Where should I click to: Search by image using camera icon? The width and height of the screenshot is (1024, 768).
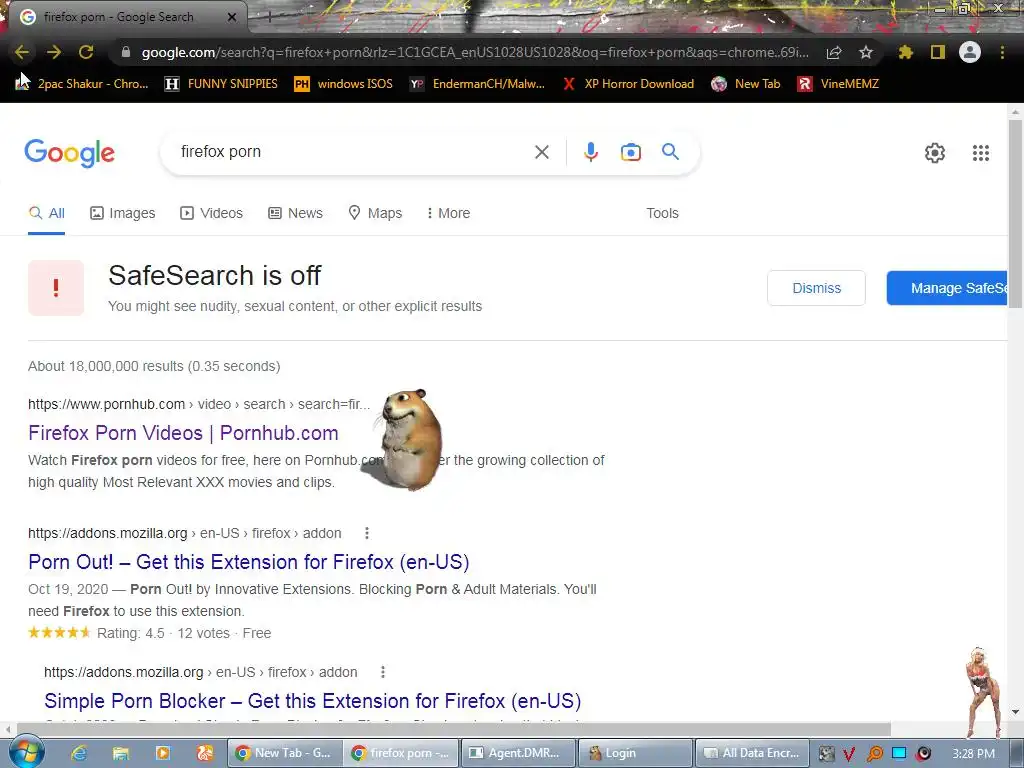(630, 152)
